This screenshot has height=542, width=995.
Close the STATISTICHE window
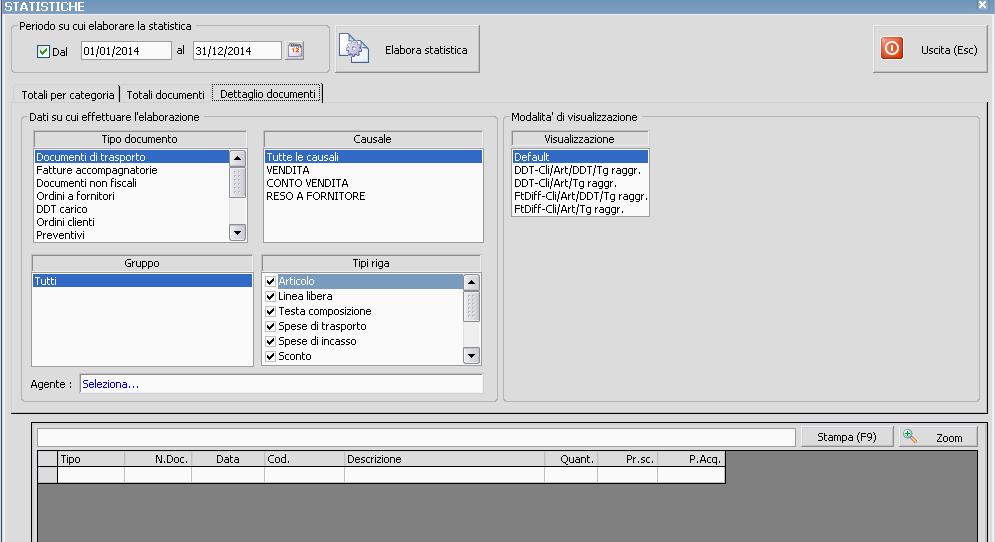click(x=982, y=5)
